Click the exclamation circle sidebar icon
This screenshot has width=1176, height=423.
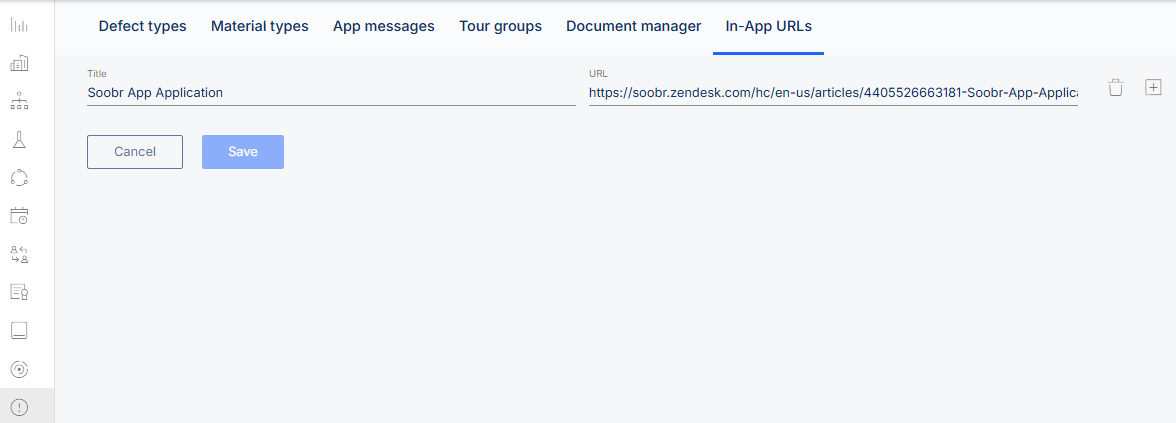(x=19, y=407)
